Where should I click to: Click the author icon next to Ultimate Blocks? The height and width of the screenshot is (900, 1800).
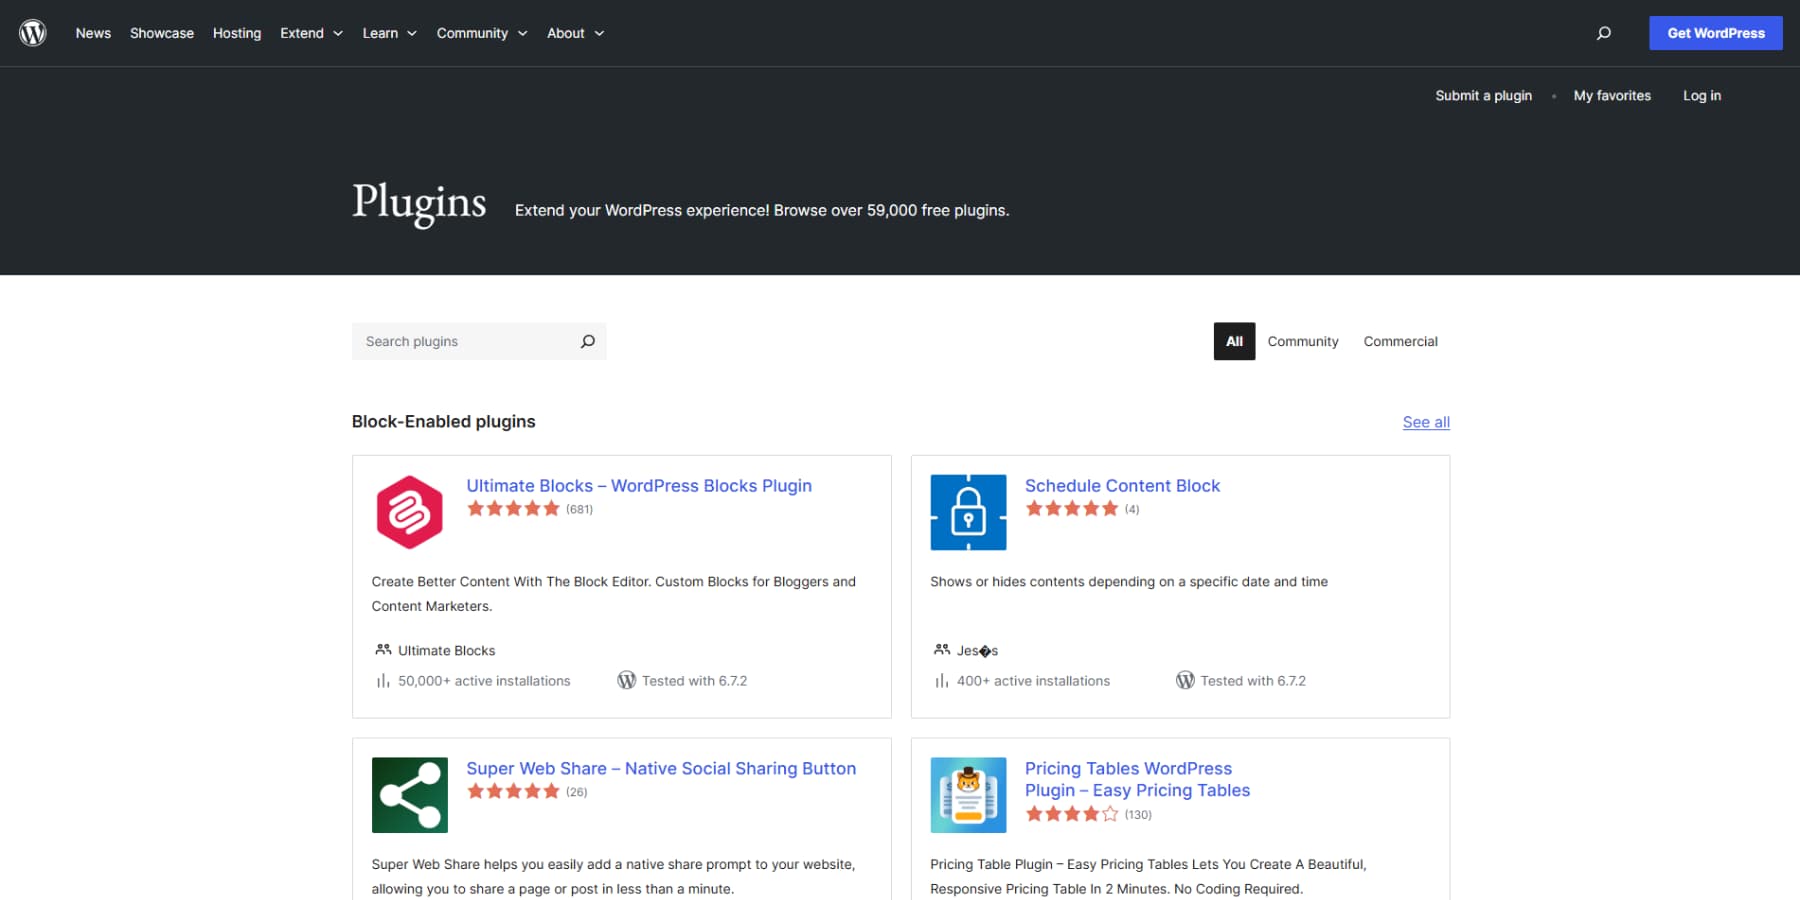(x=382, y=649)
